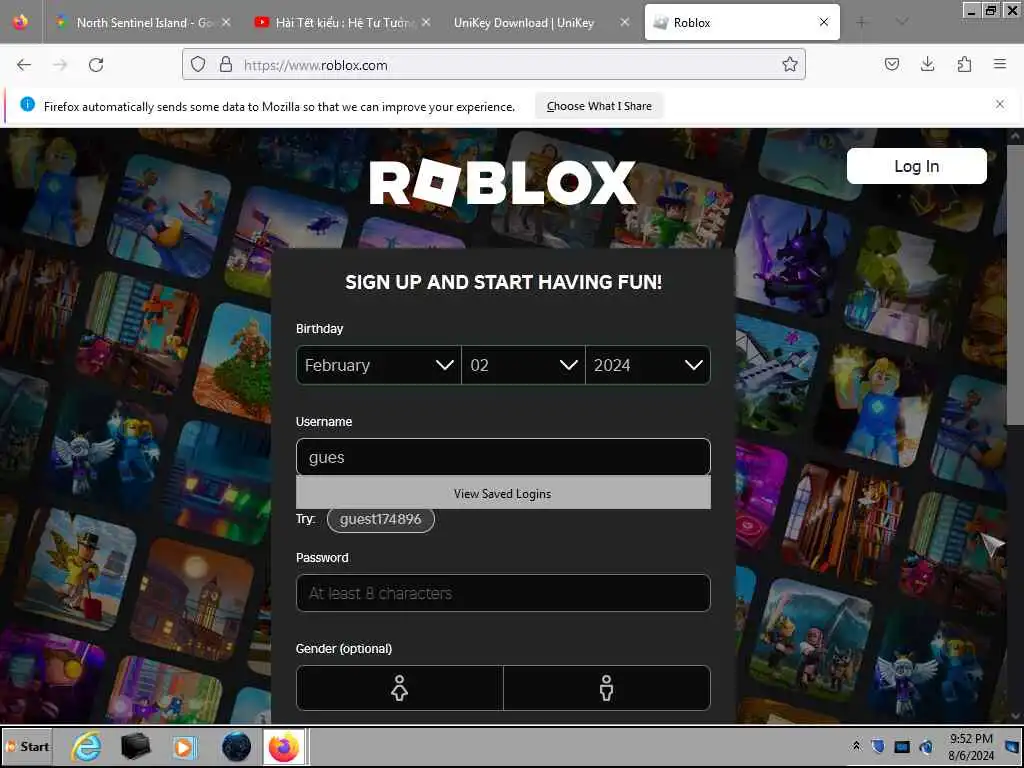The image size is (1024, 768).
Task: Go back with the browser back arrow
Action: [24, 65]
